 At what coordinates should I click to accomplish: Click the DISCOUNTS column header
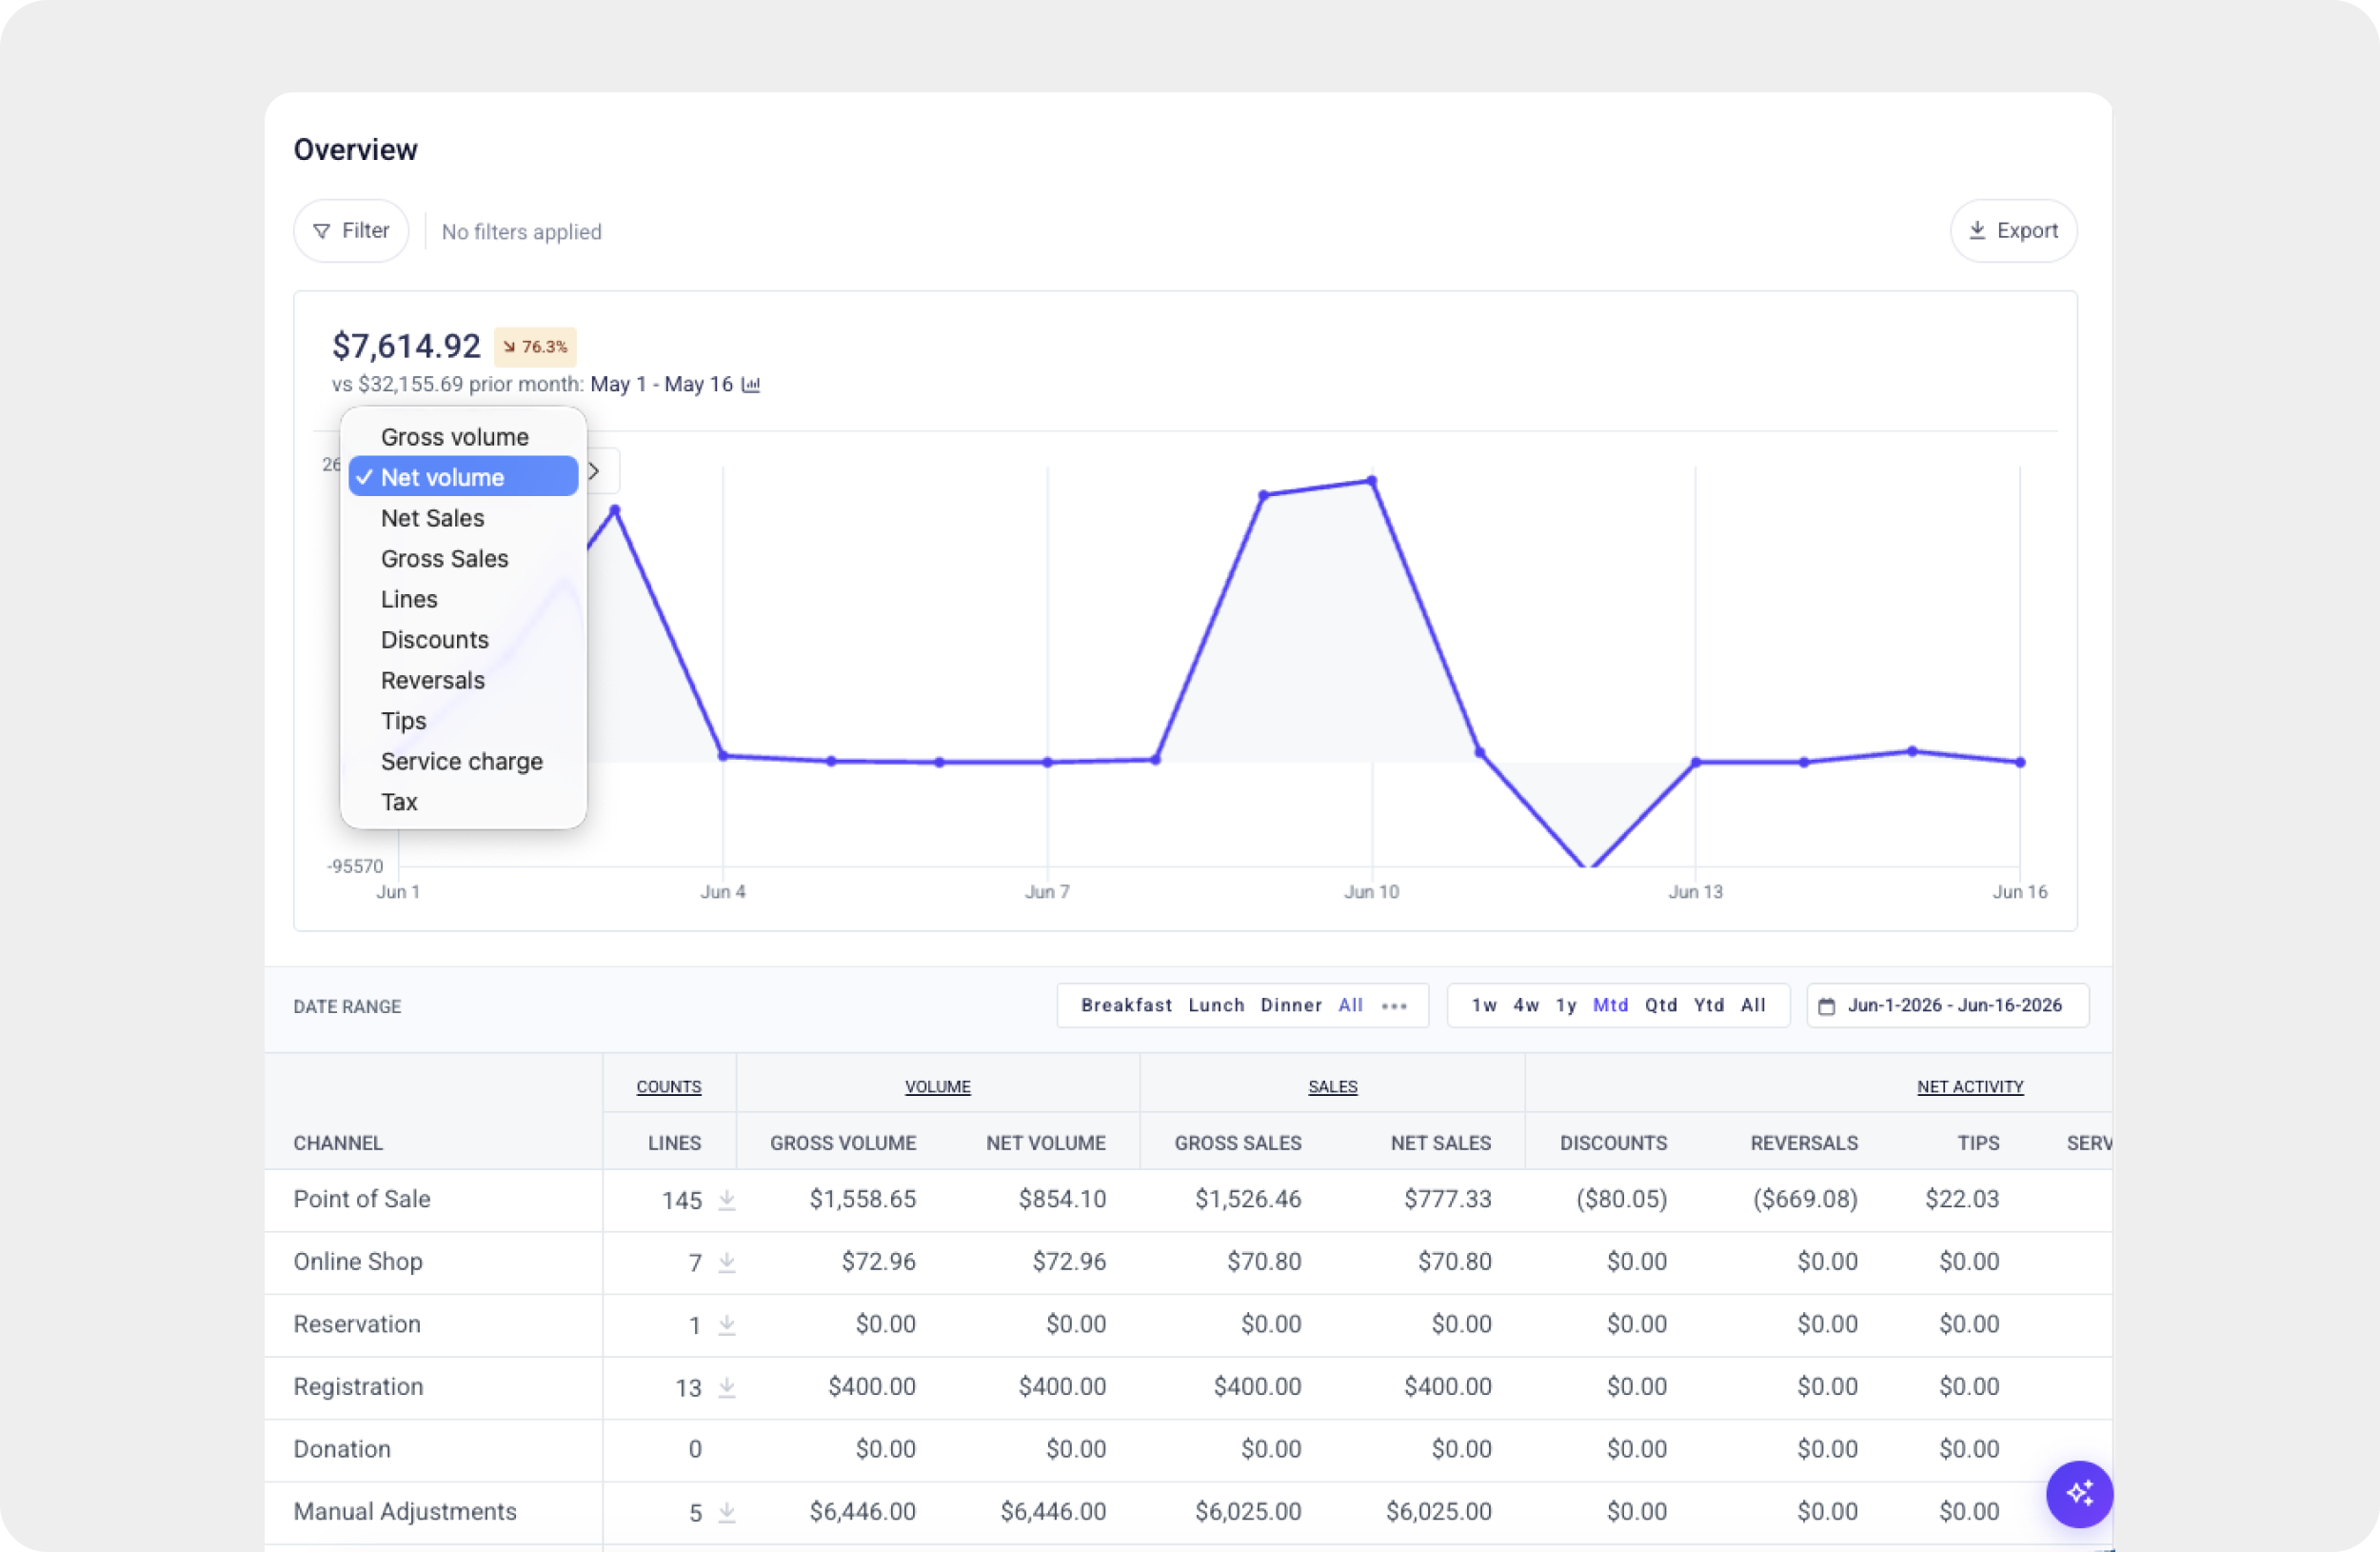click(1614, 1143)
